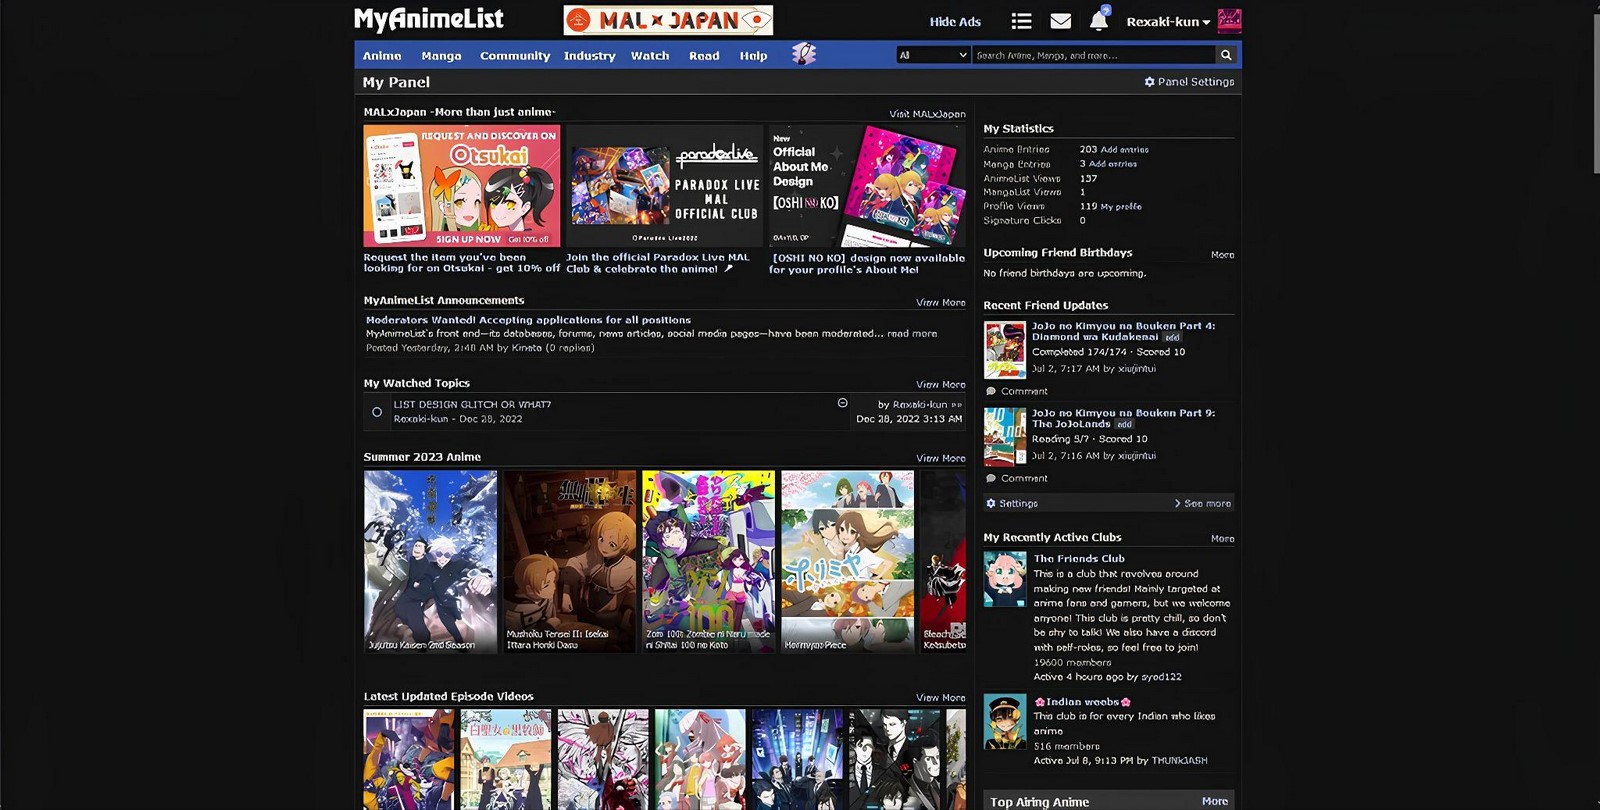The width and height of the screenshot is (1600, 810).
Task: Click Add entries next to Manga Entries
Action: click(x=1112, y=164)
